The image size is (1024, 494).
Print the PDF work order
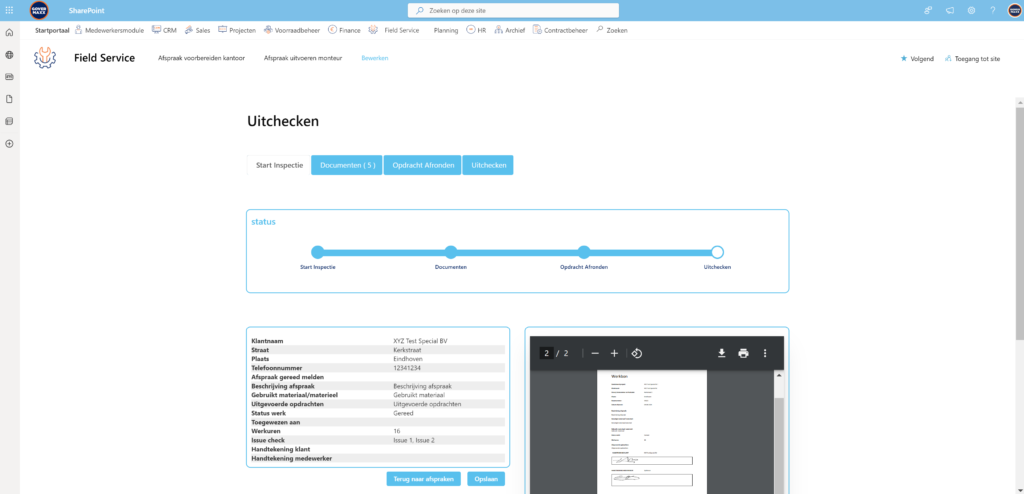click(743, 353)
